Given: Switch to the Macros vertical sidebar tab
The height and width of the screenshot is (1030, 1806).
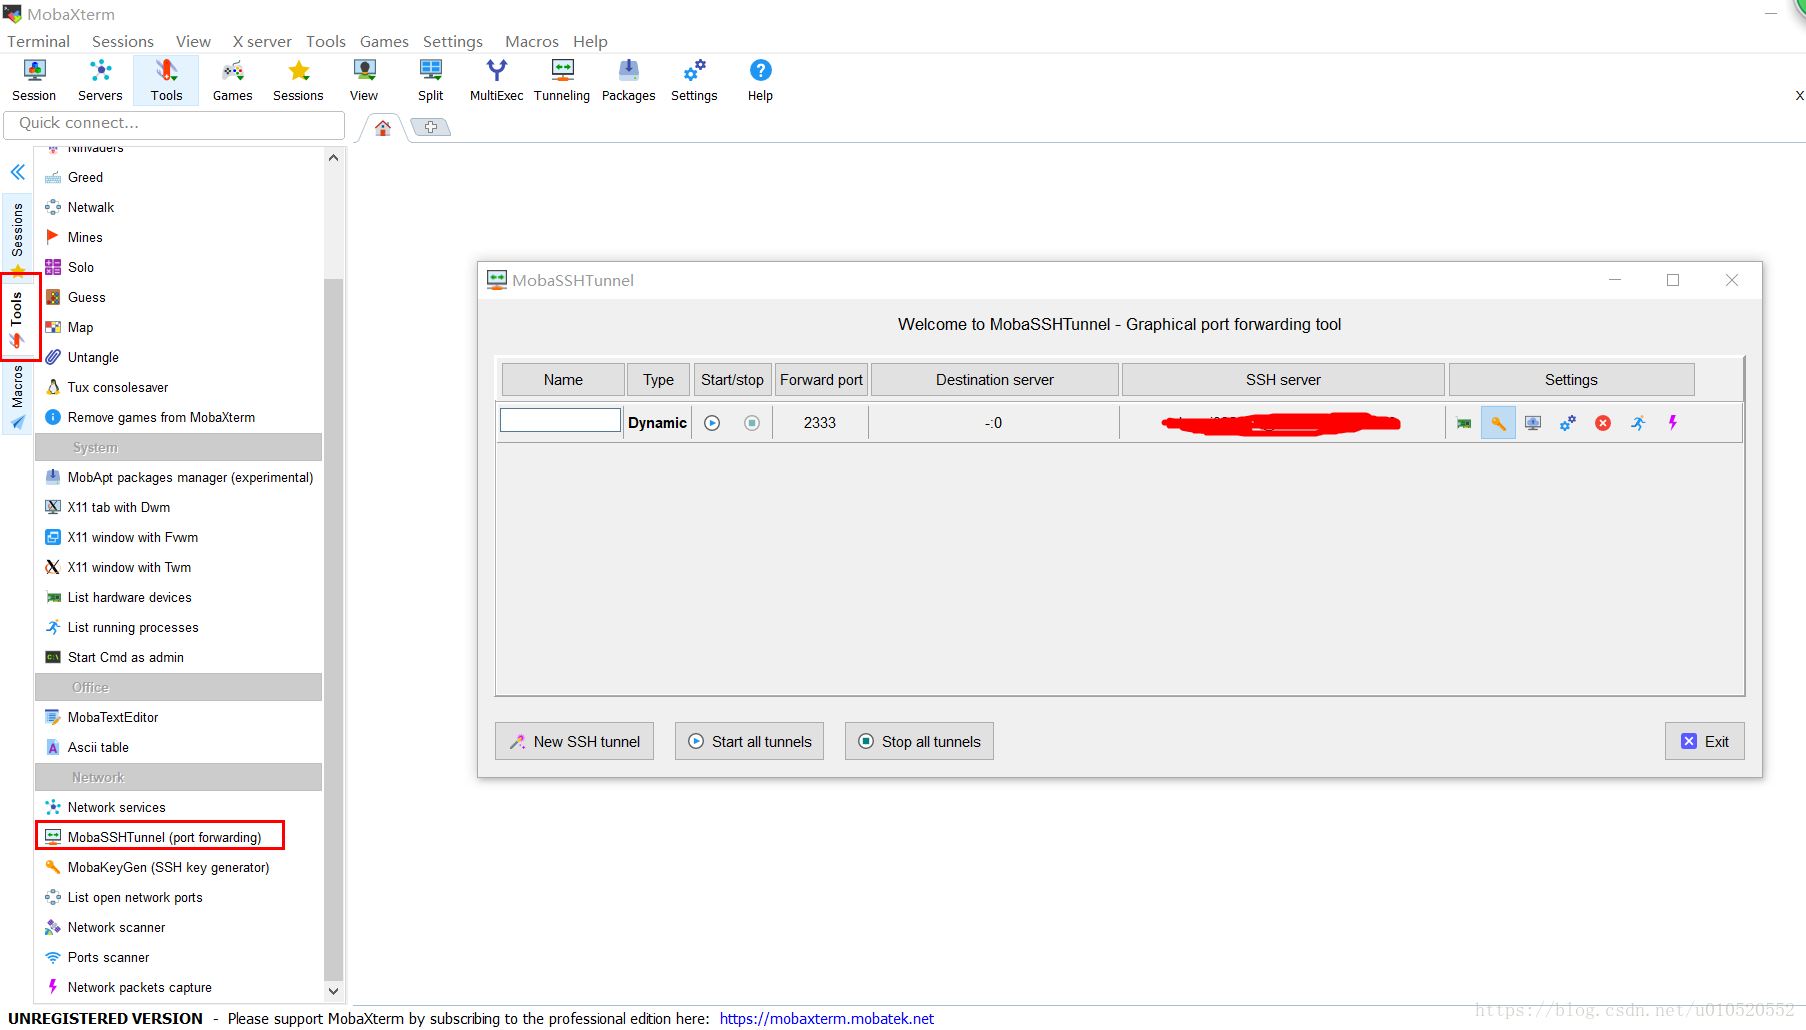Looking at the screenshot, I should click(17, 396).
